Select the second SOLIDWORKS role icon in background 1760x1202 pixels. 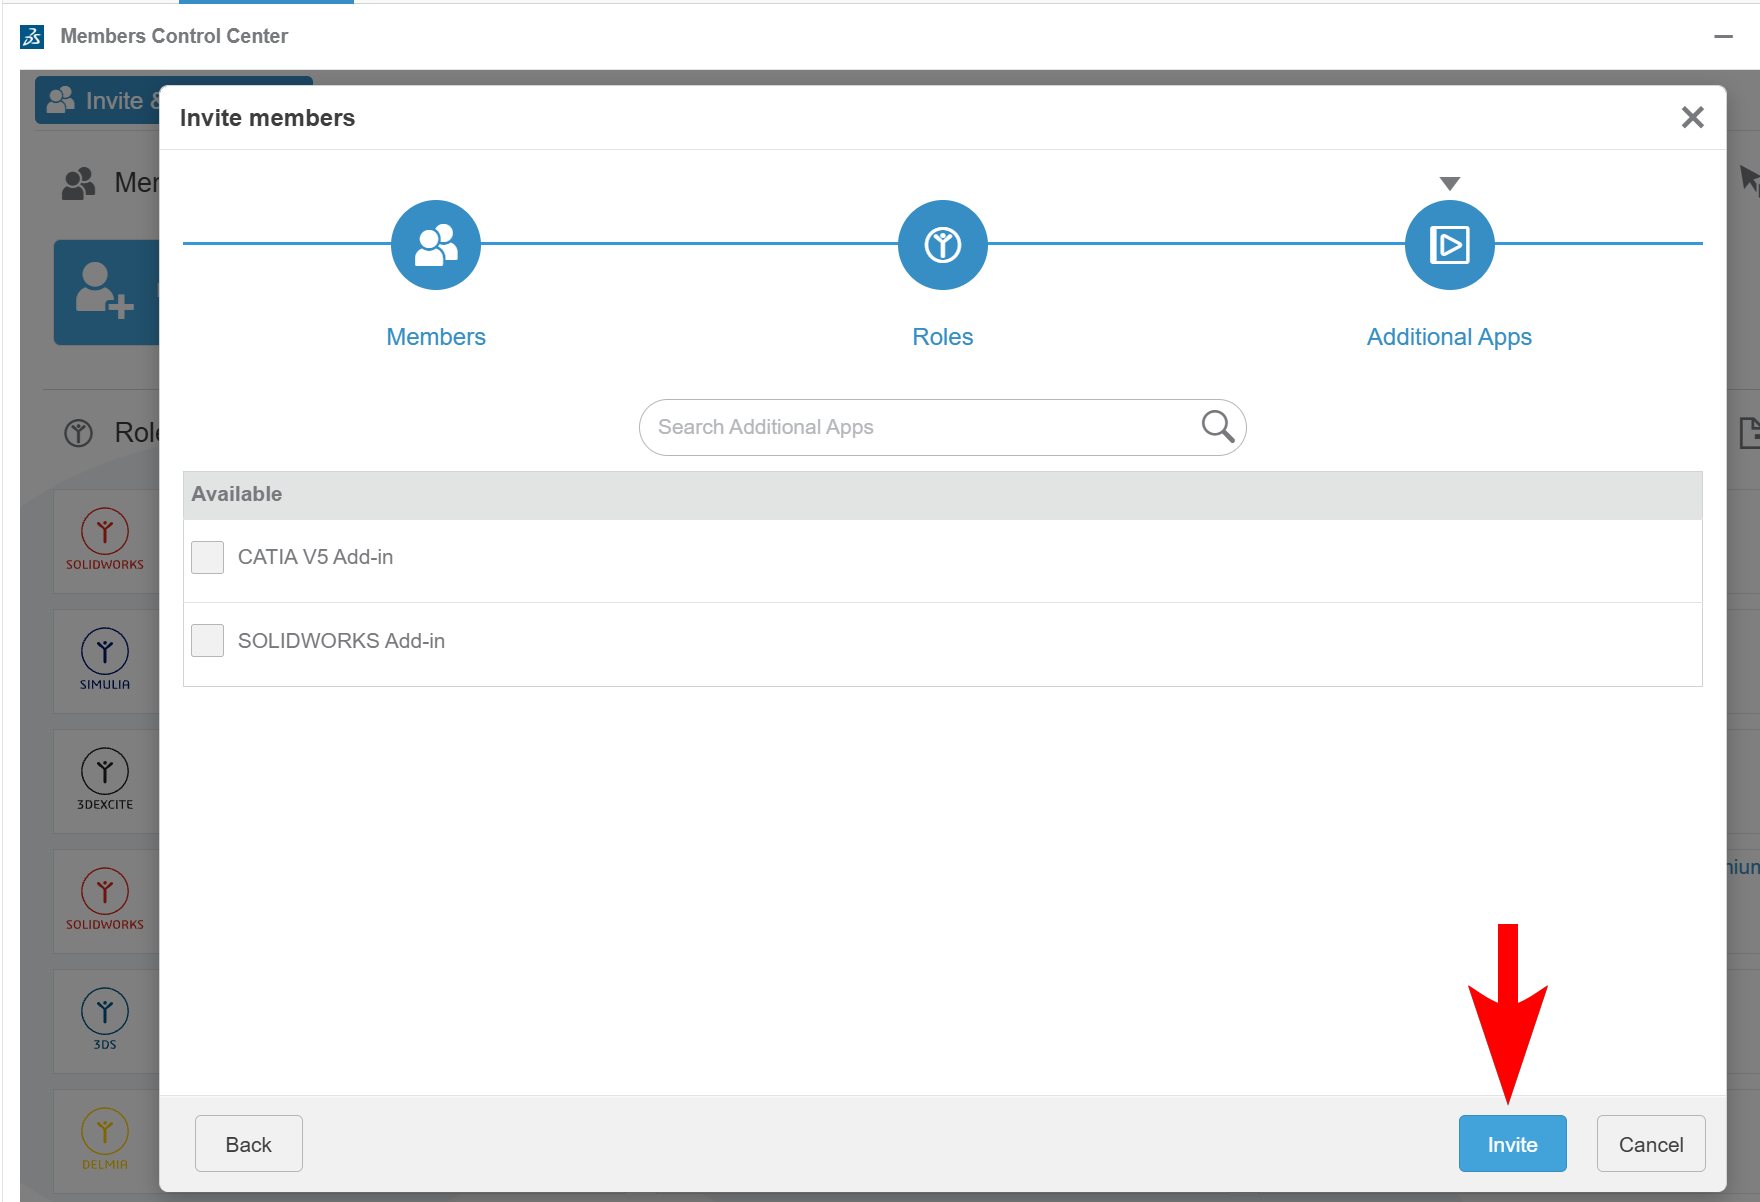coord(105,900)
